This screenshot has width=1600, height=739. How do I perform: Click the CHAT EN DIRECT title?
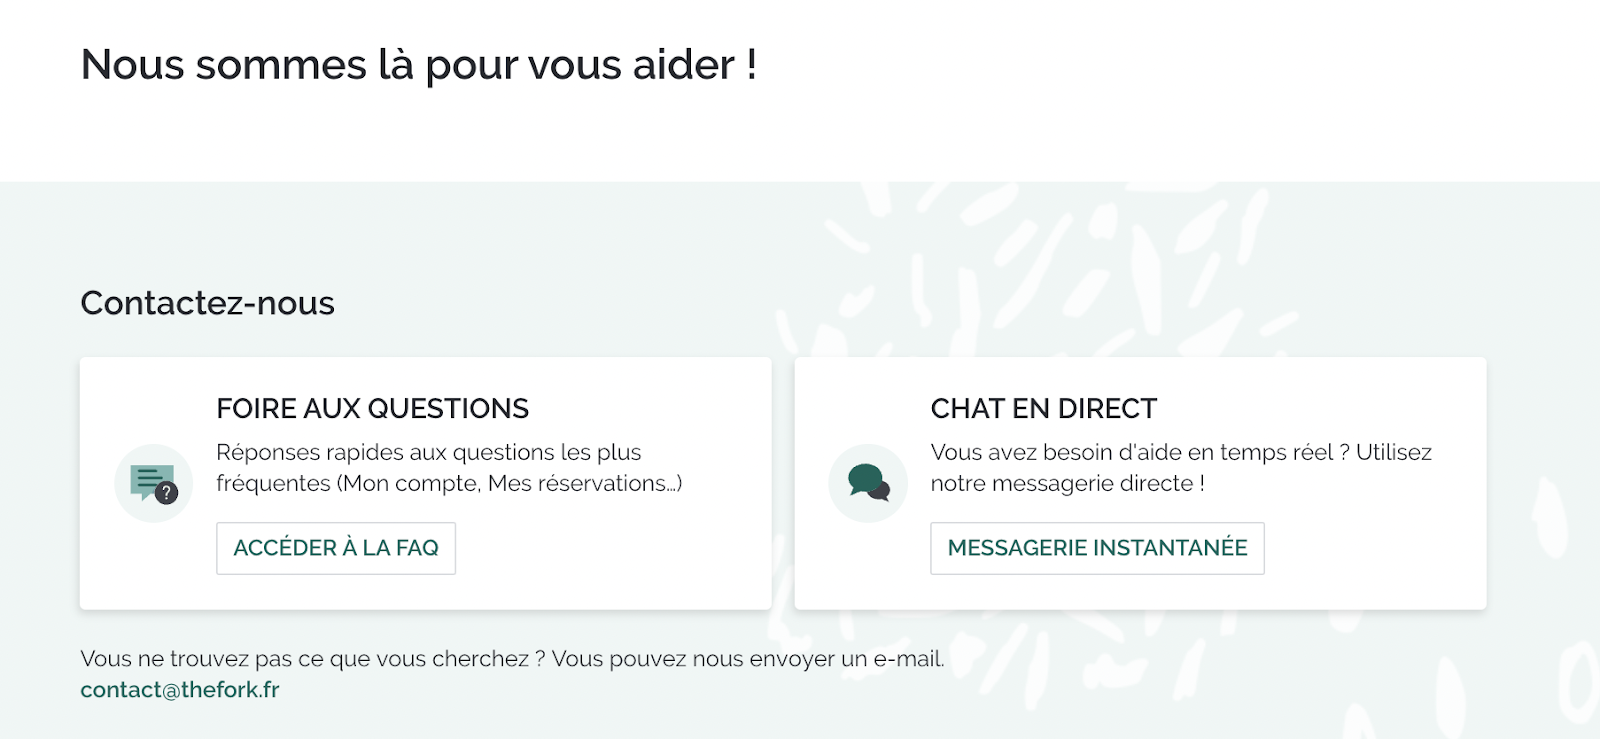[1043, 409]
